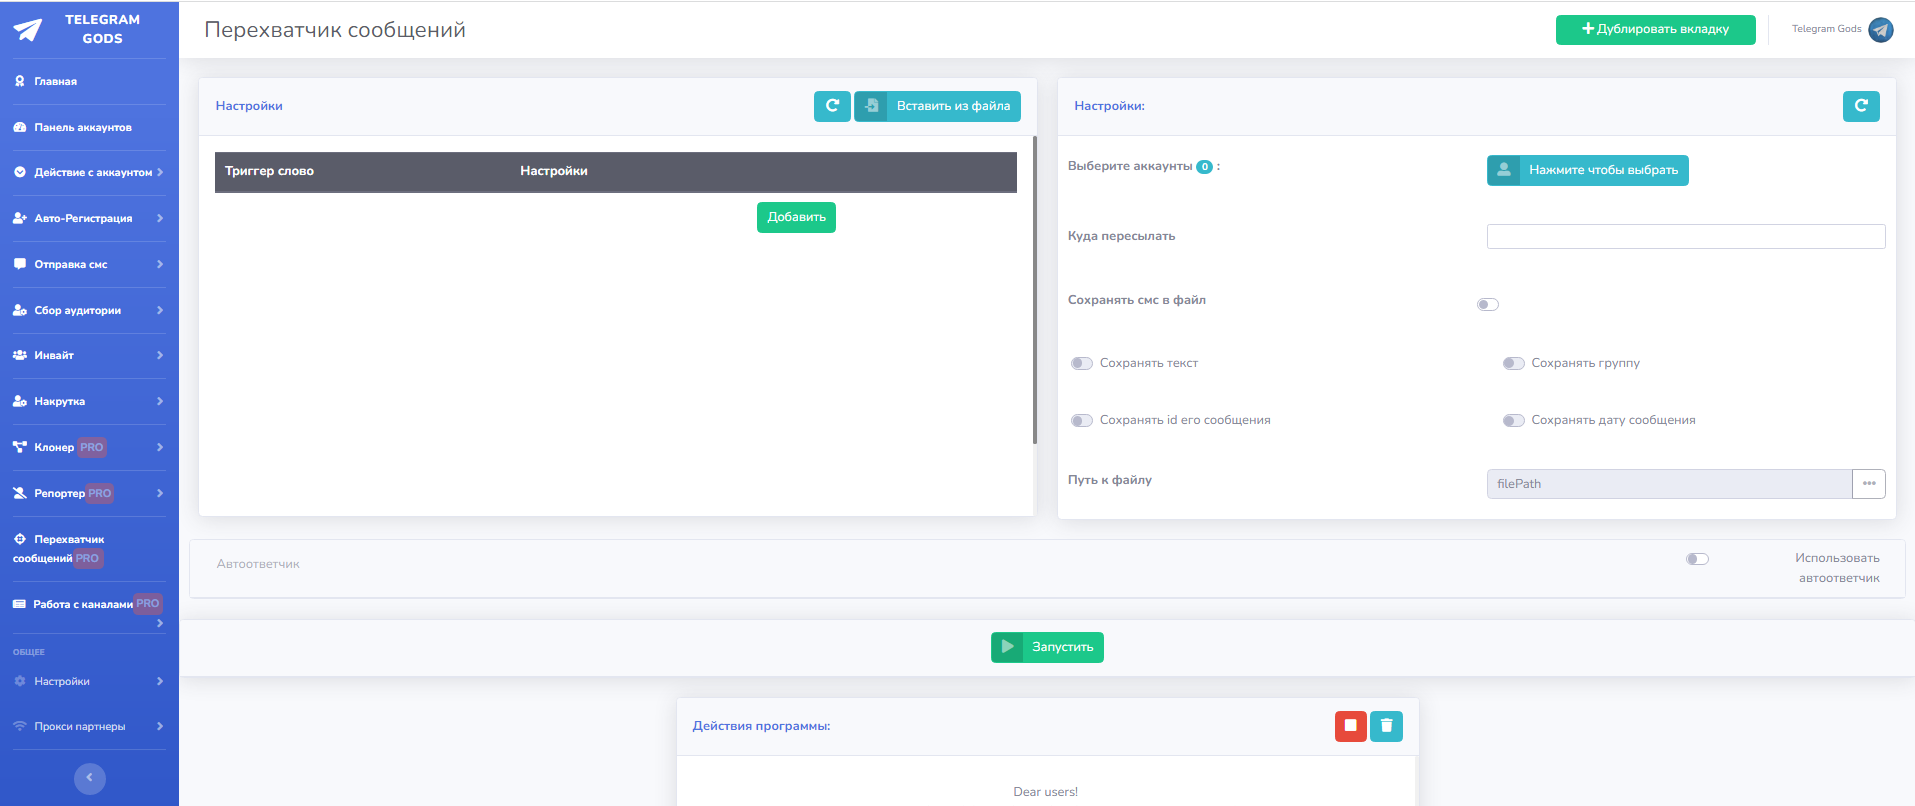Click the Действия программы: heading
The height and width of the screenshot is (806, 1915).
point(761,726)
